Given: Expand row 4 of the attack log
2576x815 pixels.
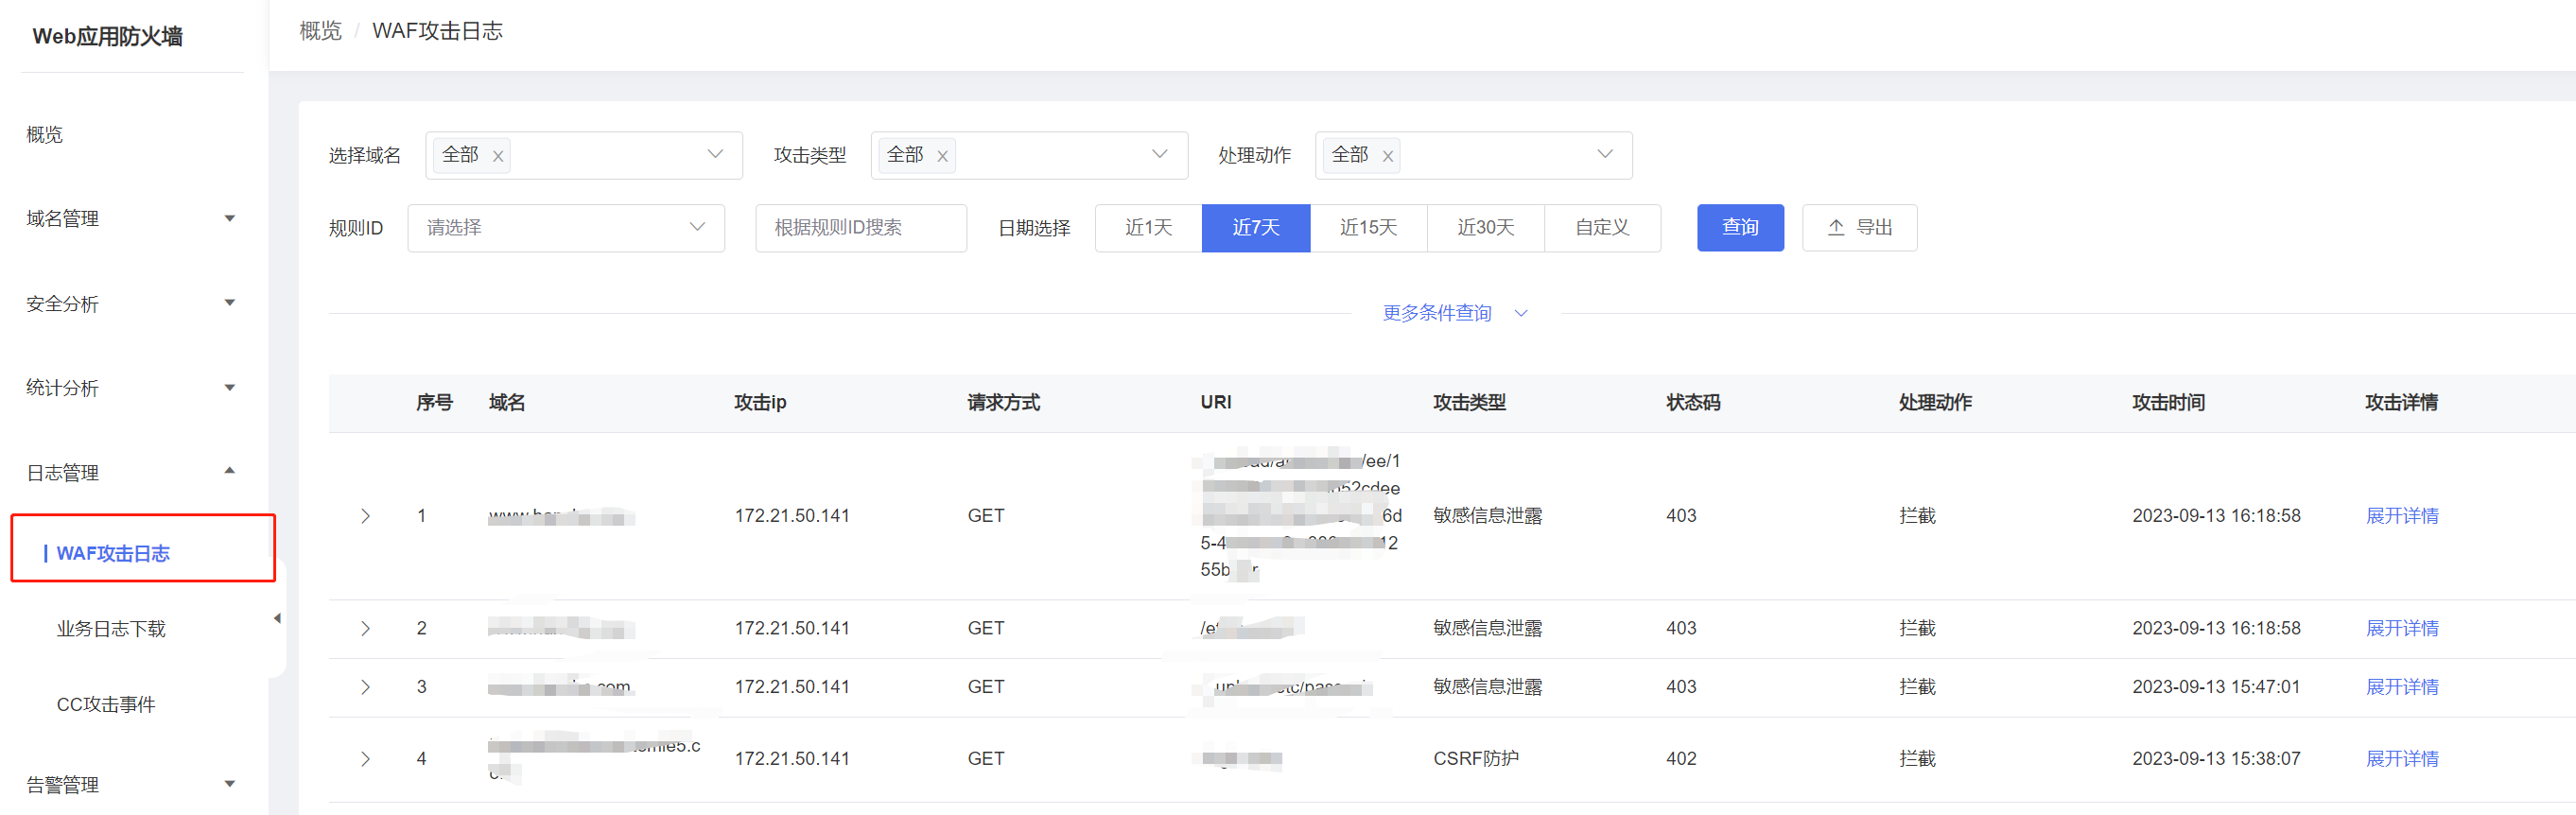Looking at the screenshot, I should 366,759.
